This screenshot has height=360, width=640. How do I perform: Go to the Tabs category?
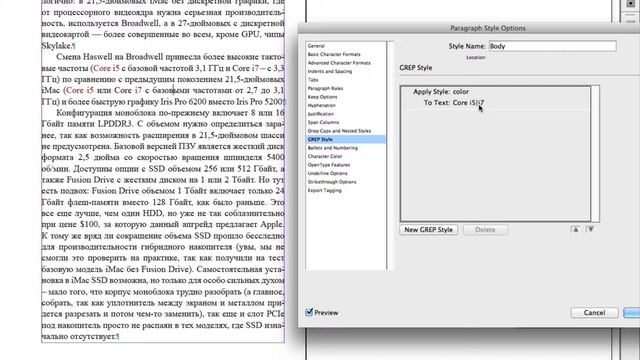(x=313, y=80)
